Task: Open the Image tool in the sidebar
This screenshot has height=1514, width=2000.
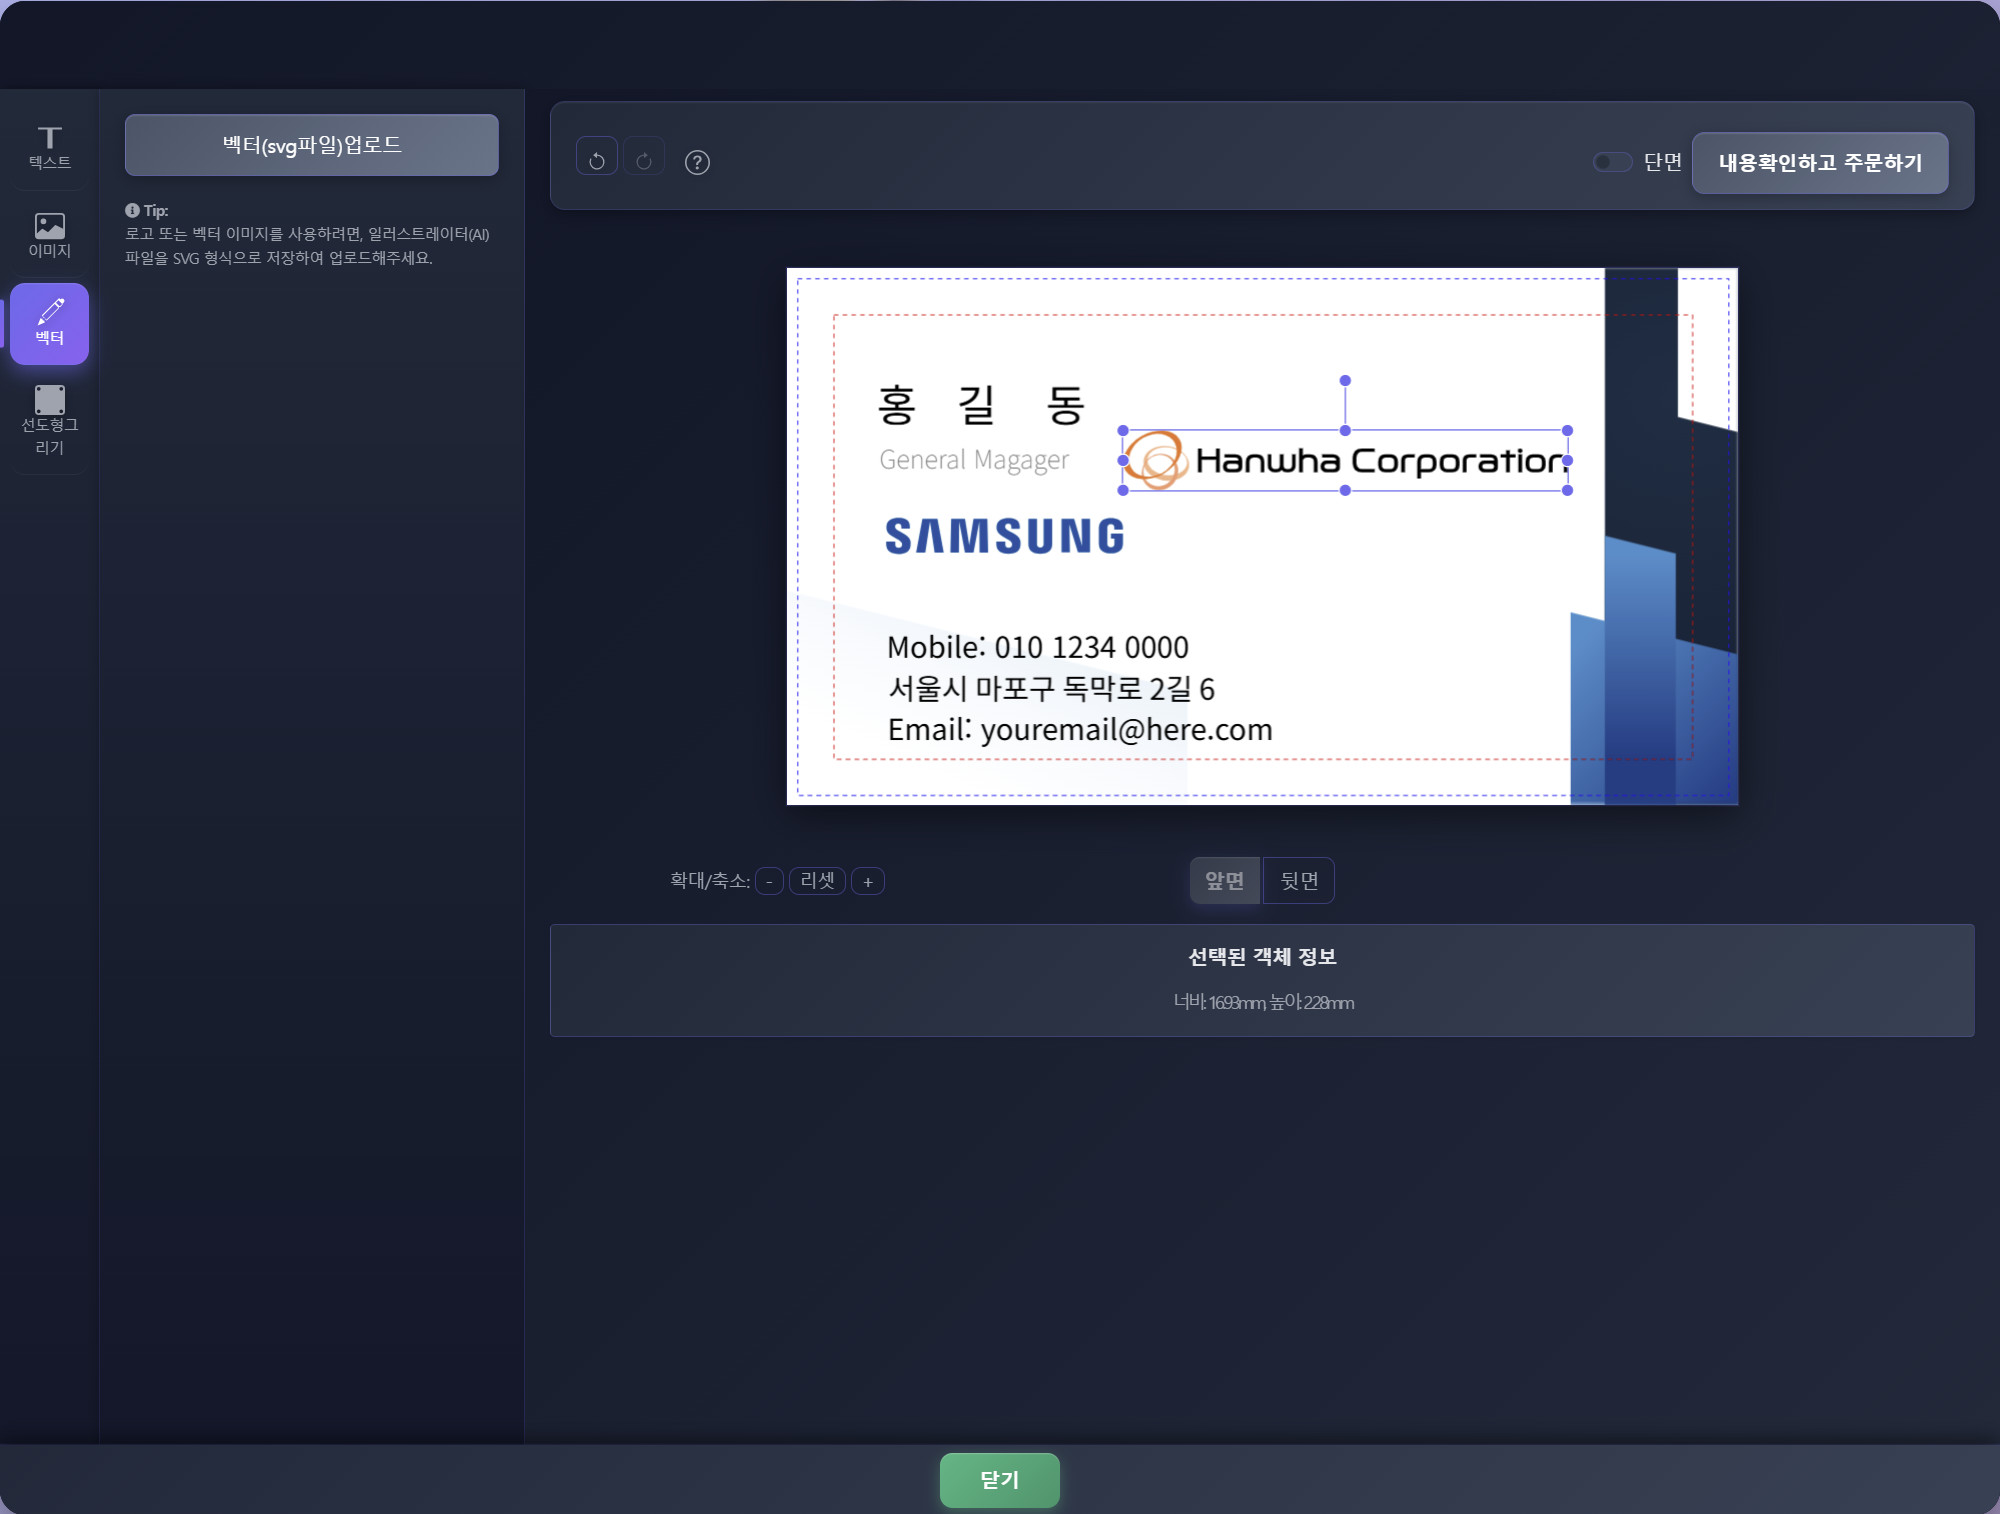Action: tap(49, 235)
